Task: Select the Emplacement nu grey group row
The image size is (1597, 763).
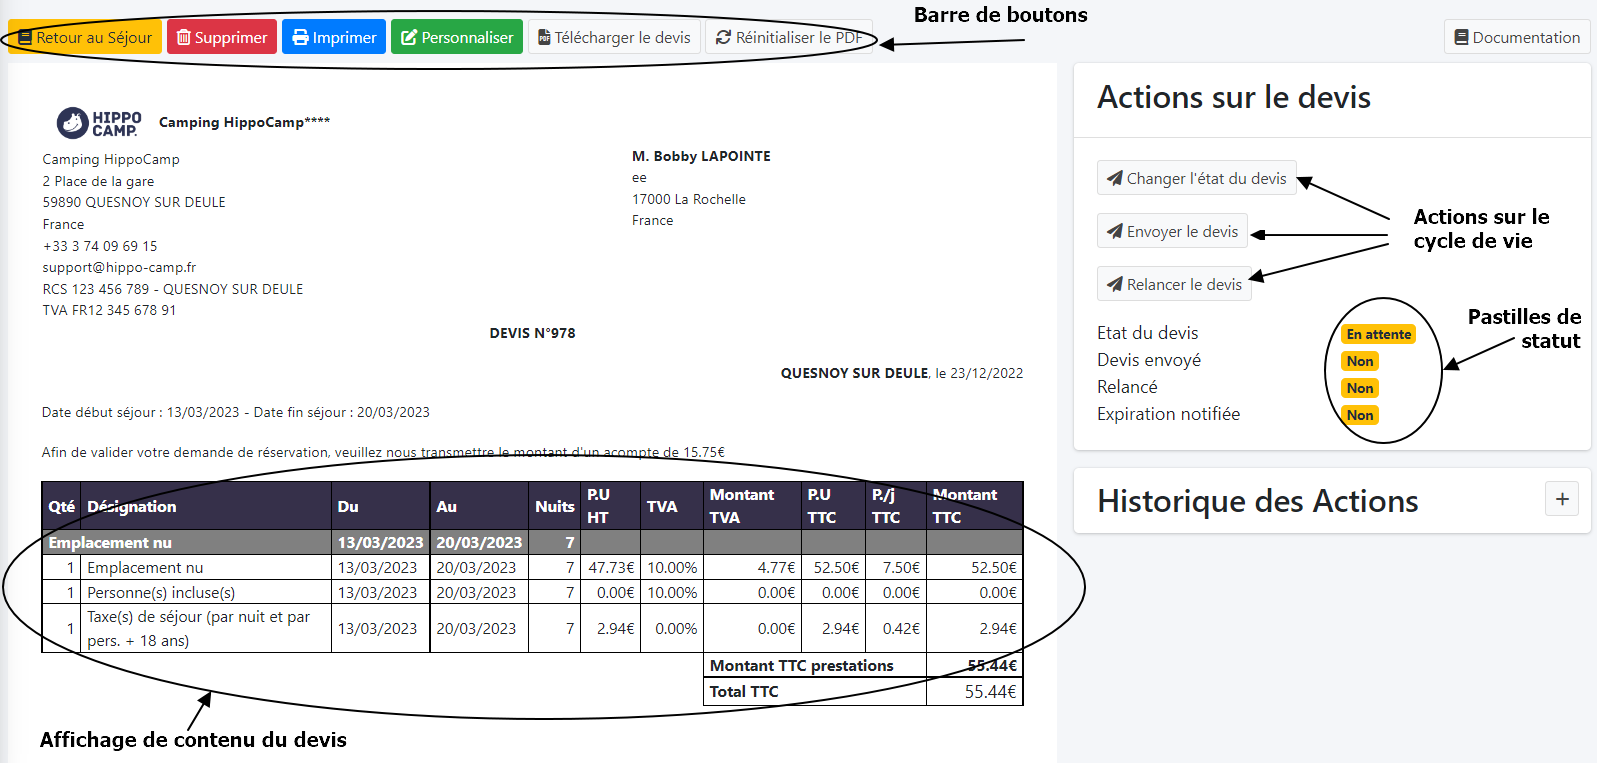Action: 110,543
